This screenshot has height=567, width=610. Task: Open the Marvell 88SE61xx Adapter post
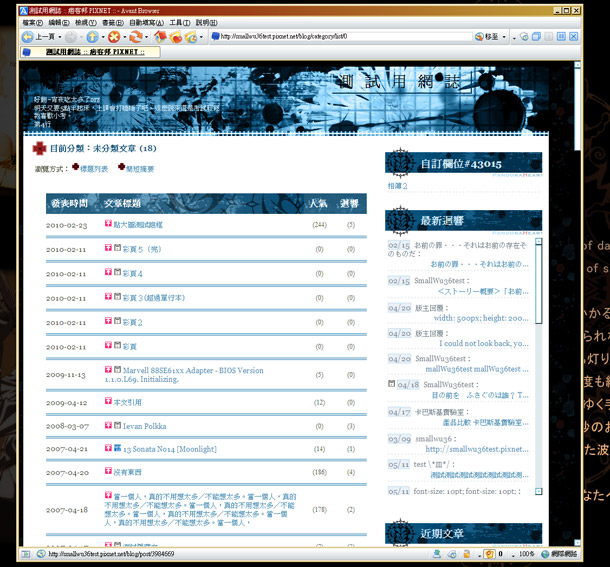pyautogui.click(x=184, y=374)
